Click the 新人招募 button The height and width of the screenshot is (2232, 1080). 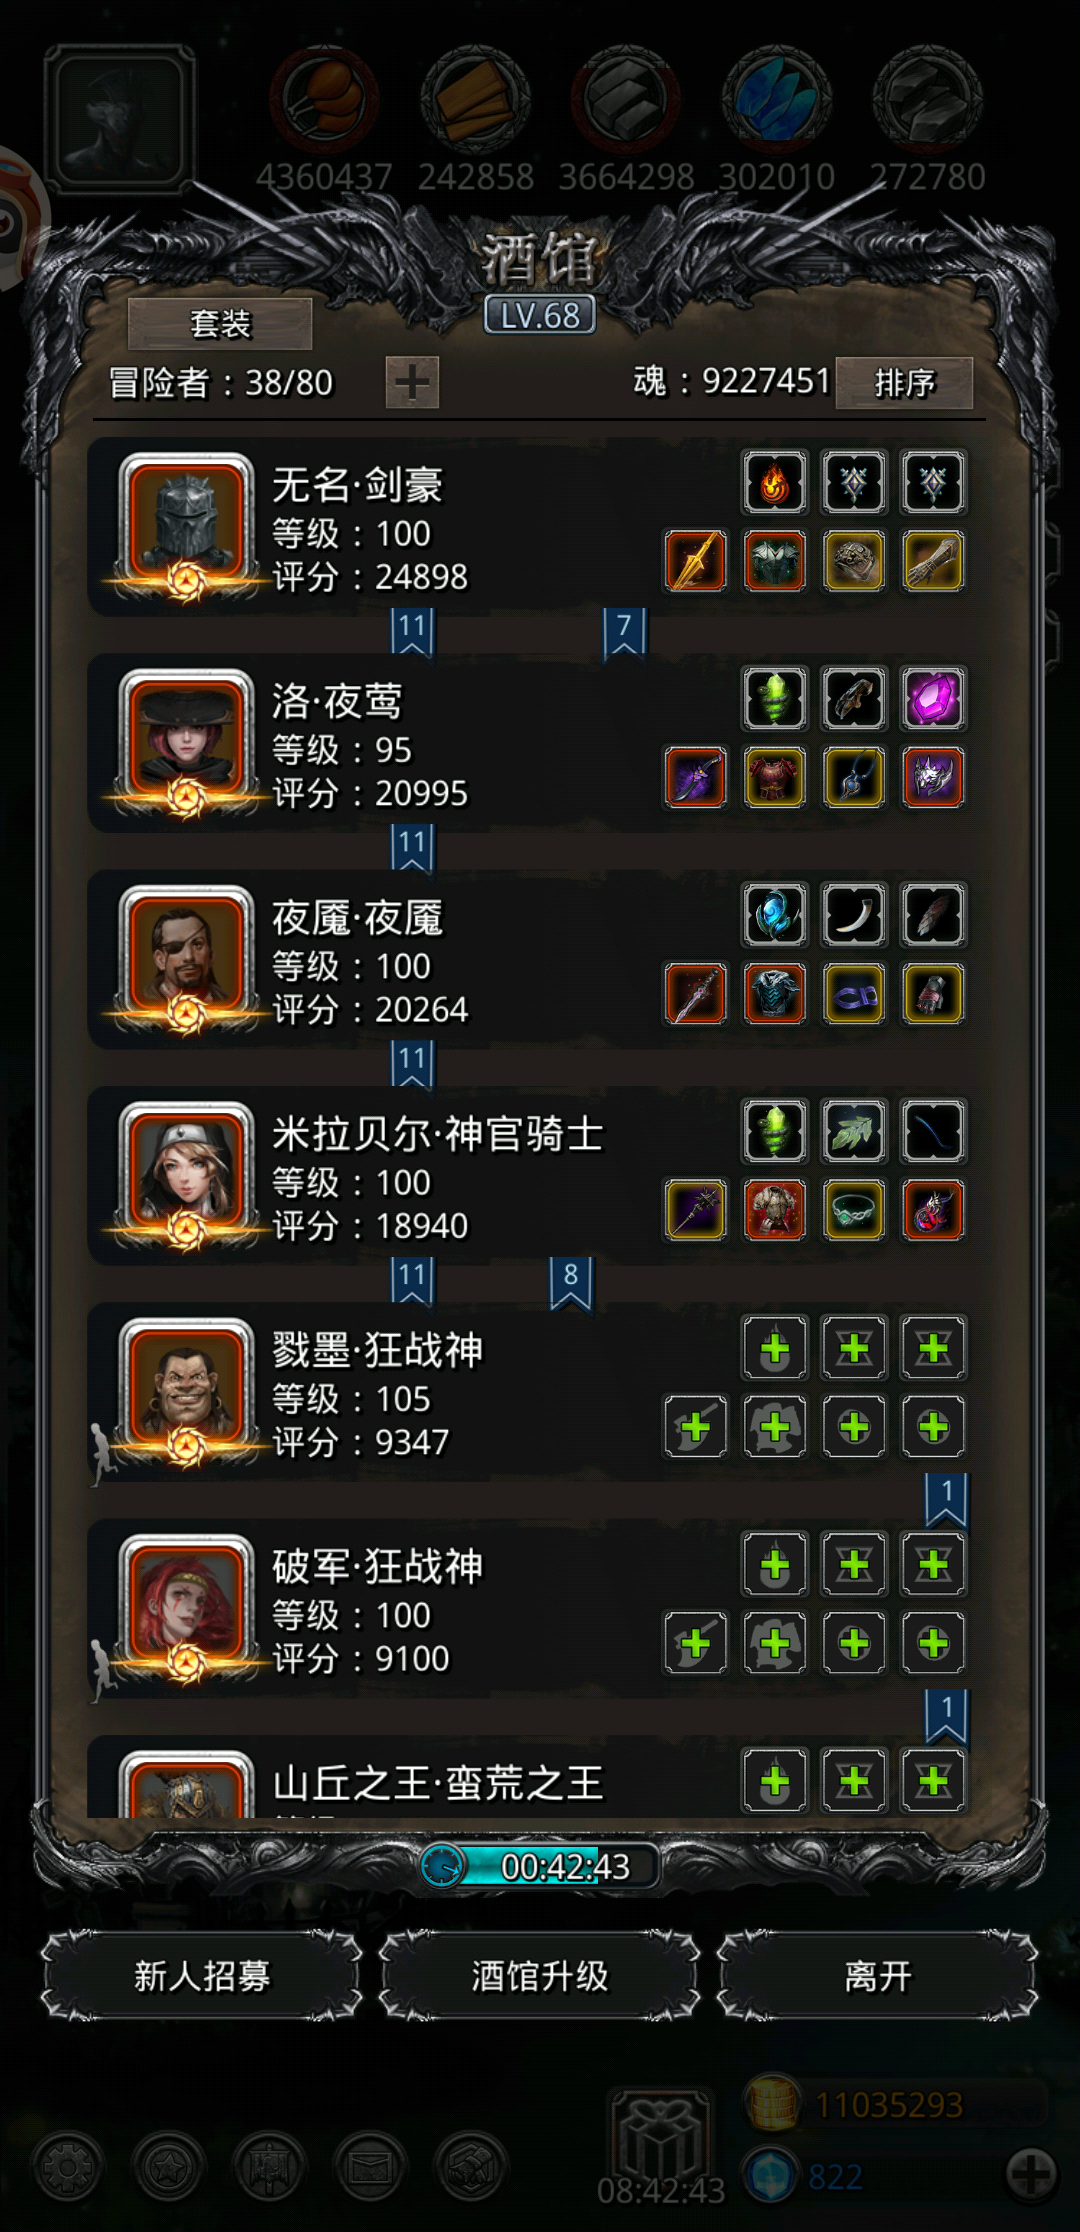(x=202, y=1976)
